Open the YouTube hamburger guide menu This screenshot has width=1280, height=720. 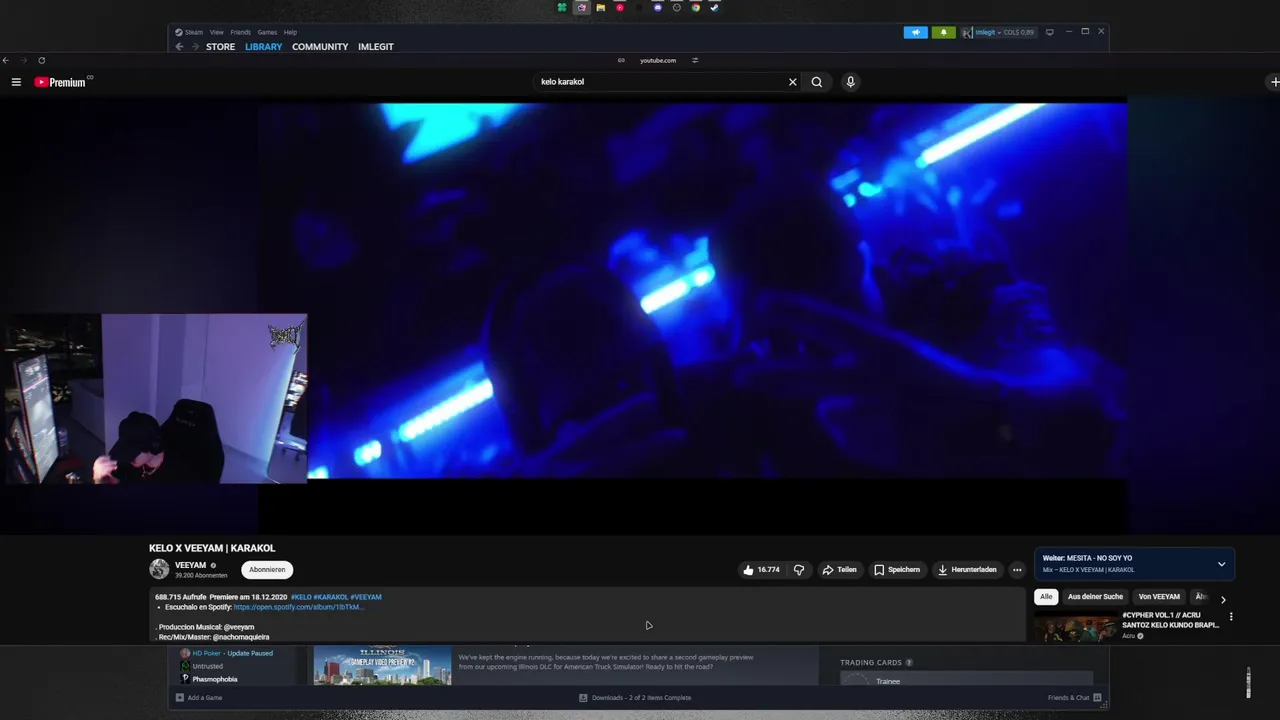(16, 82)
